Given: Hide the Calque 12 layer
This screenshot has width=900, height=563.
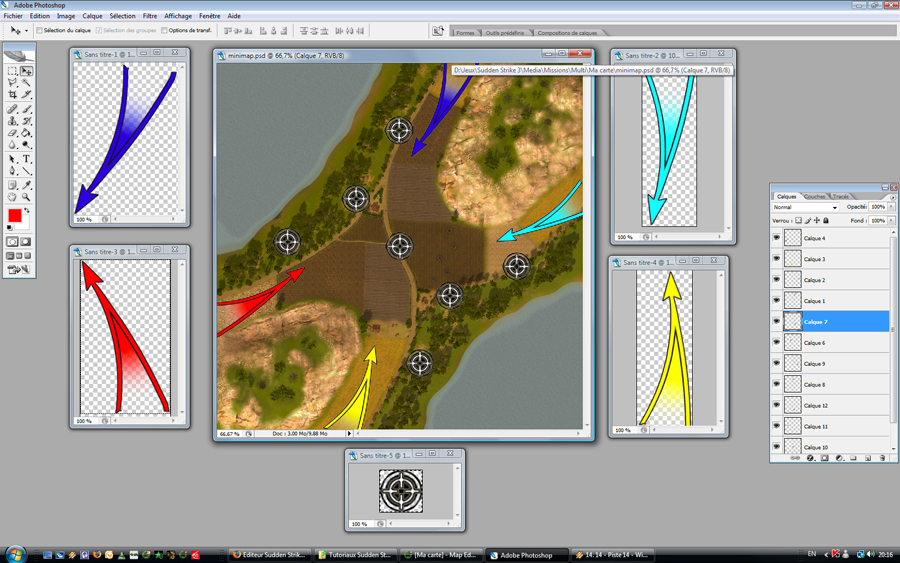Looking at the screenshot, I should pos(777,405).
